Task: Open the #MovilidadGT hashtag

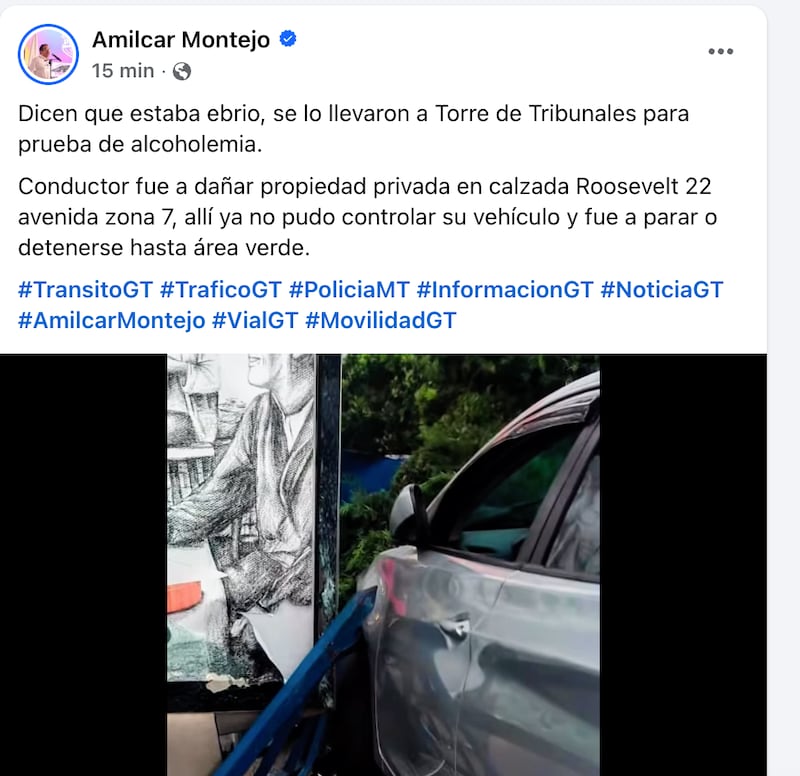Action: [381, 320]
